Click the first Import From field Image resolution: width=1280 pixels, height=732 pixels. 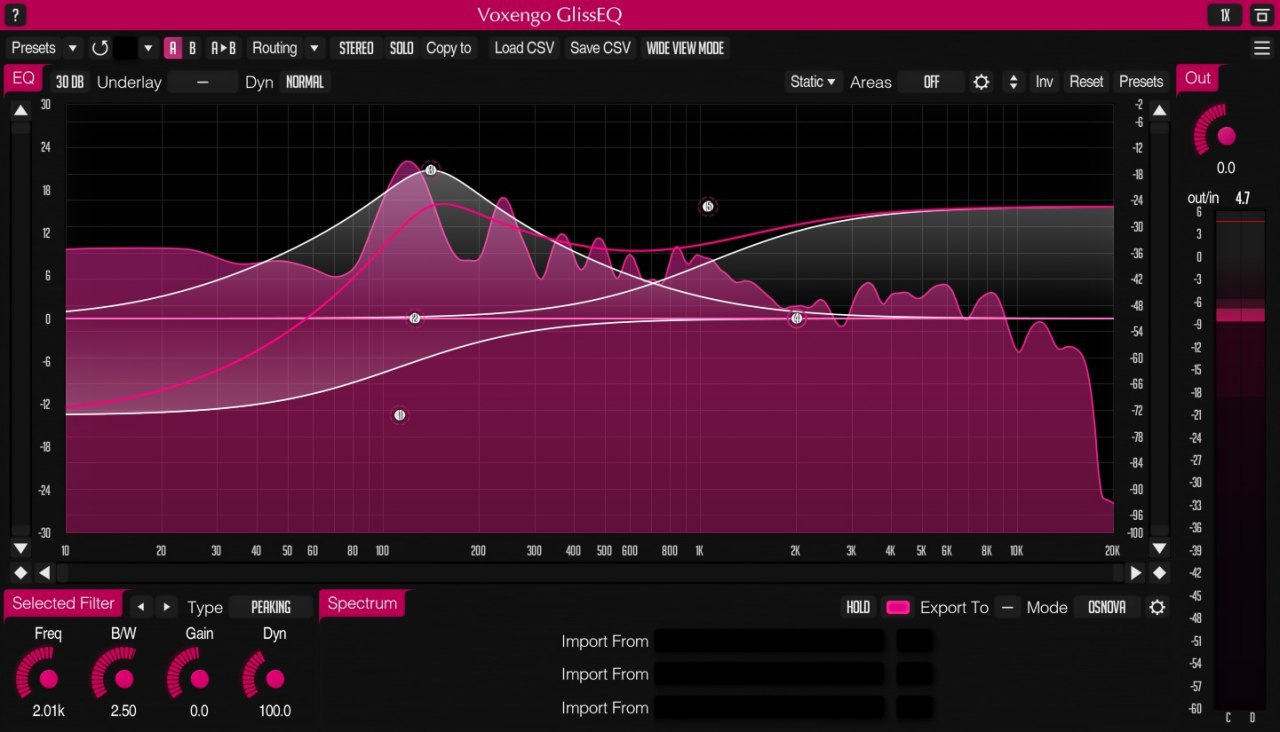(x=769, y=641)
